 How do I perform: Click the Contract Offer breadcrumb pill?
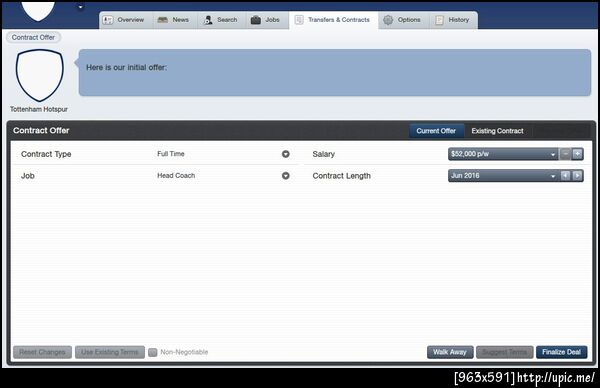[x=33, y=37]
